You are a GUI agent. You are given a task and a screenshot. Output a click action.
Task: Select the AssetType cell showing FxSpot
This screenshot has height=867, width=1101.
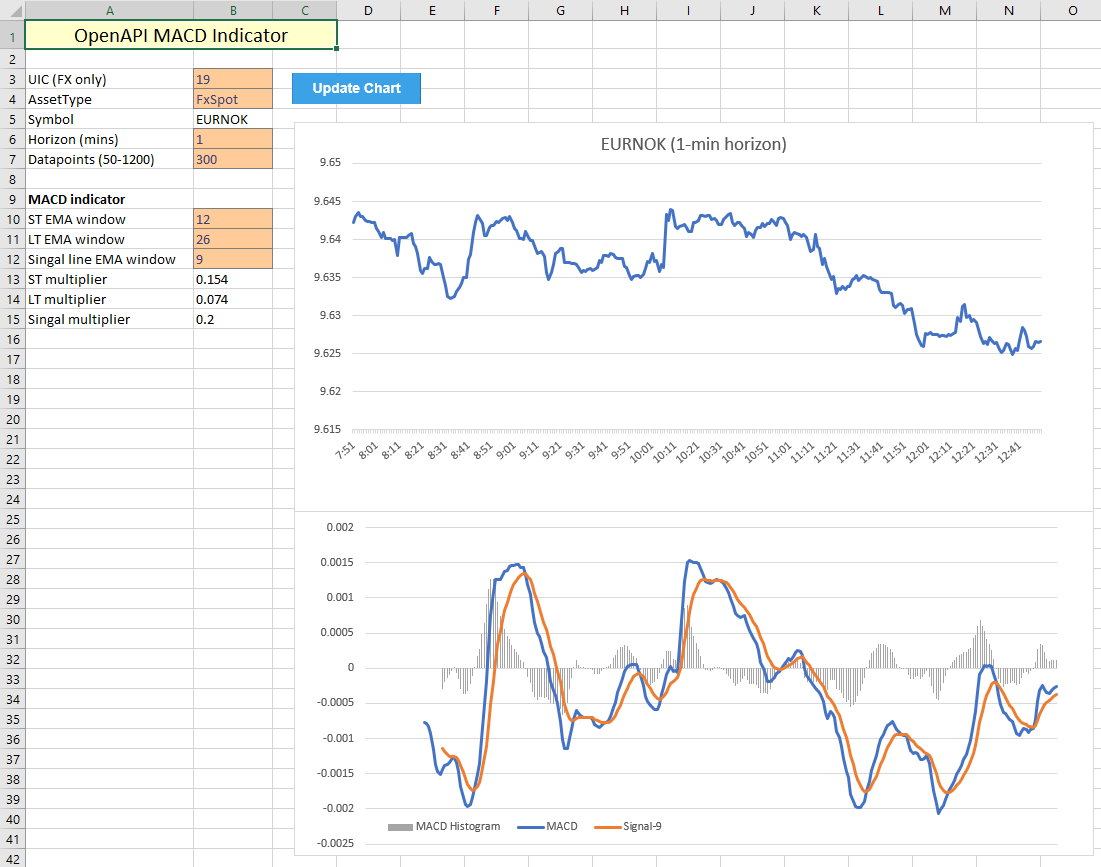(x=232, y=99)
